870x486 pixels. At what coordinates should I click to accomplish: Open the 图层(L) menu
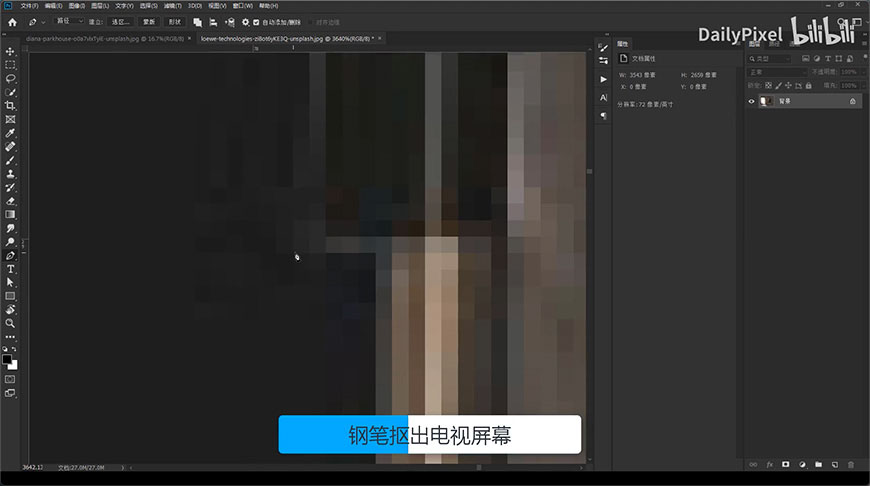[100, 6]
